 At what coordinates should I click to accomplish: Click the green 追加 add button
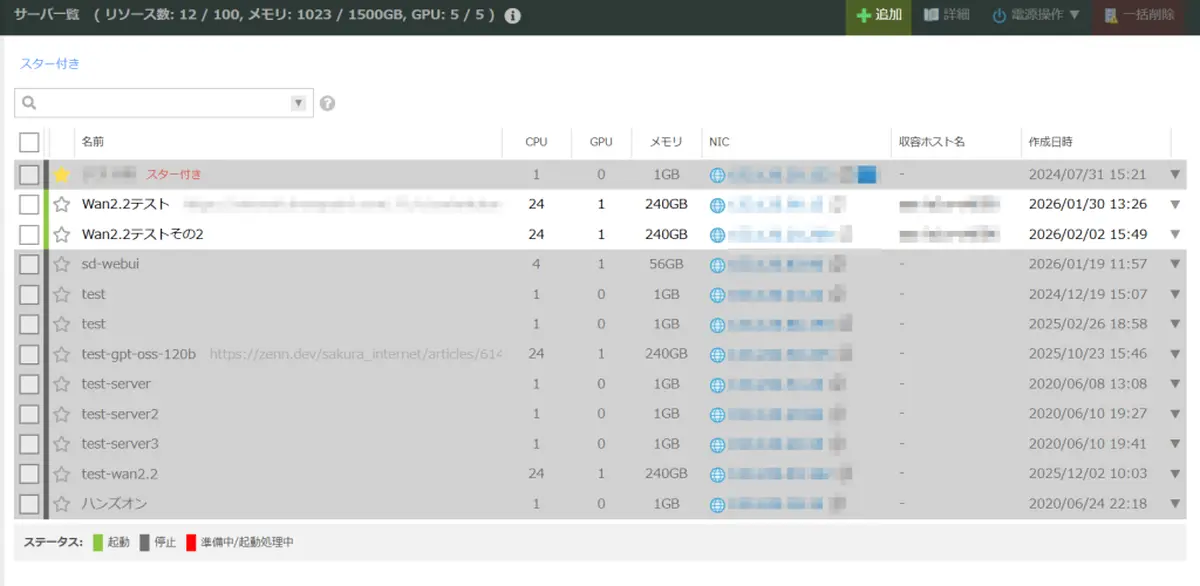point(879,16)
